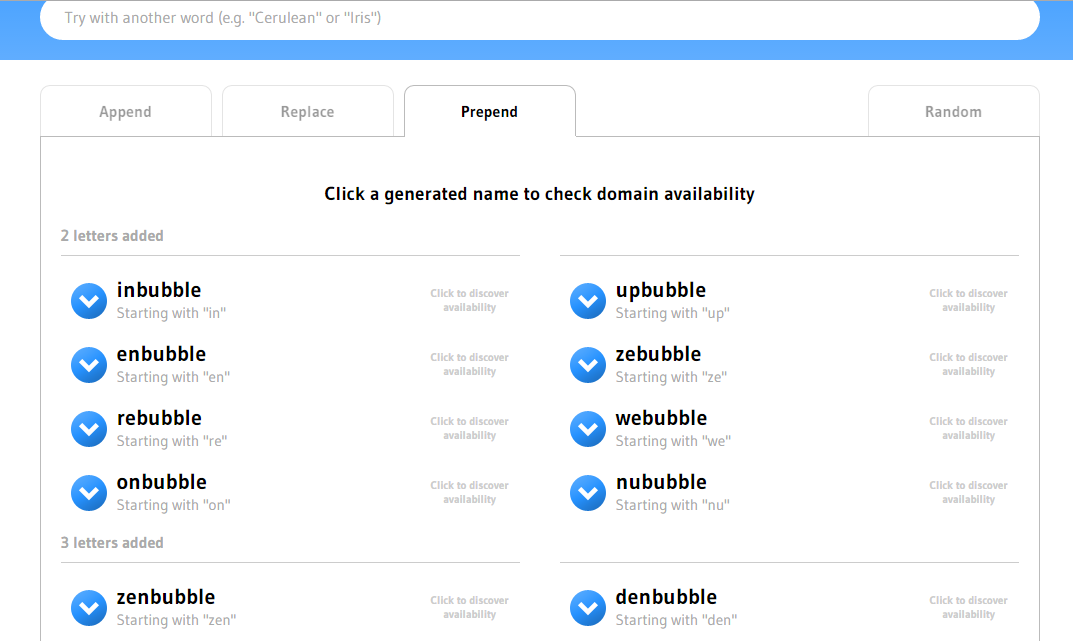1073x641 pixels.
Task: Focus the "Try with another word" search field
Action: pos(540,18)
